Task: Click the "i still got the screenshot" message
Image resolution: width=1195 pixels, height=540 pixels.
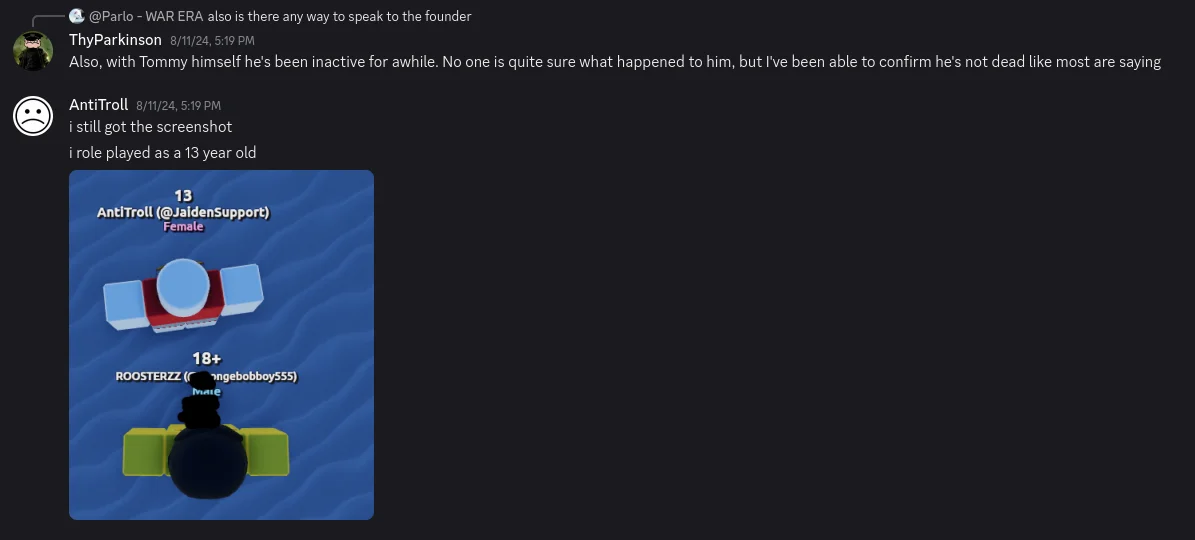Action: (x=150, y=127)
